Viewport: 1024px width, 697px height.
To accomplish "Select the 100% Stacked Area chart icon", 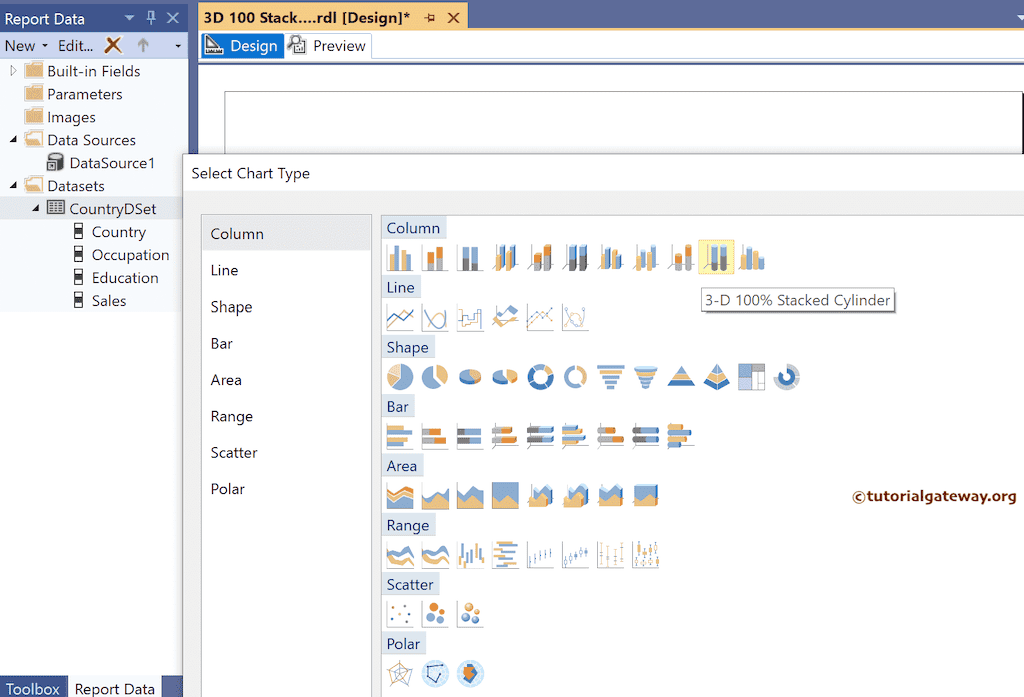I will click(x=505, y=495).
